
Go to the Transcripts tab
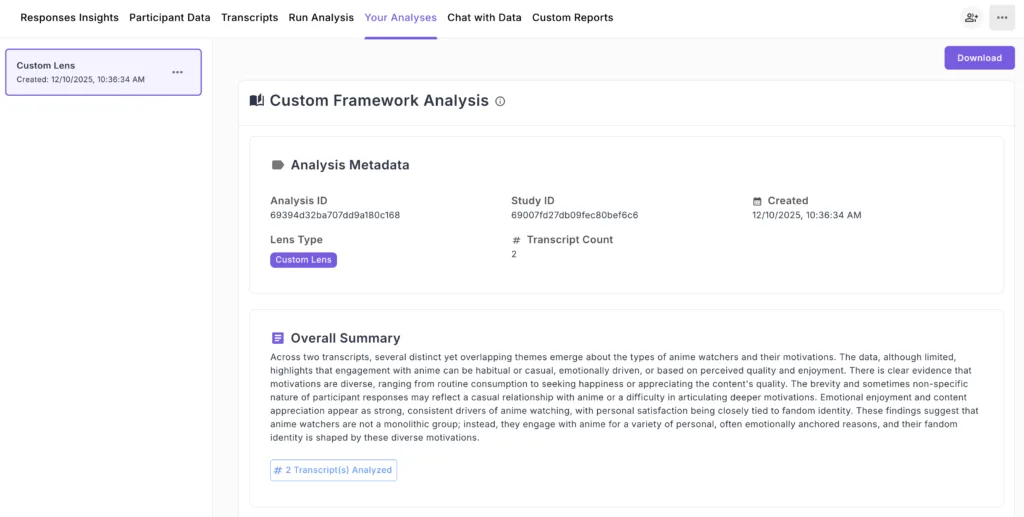pos(249,18)
